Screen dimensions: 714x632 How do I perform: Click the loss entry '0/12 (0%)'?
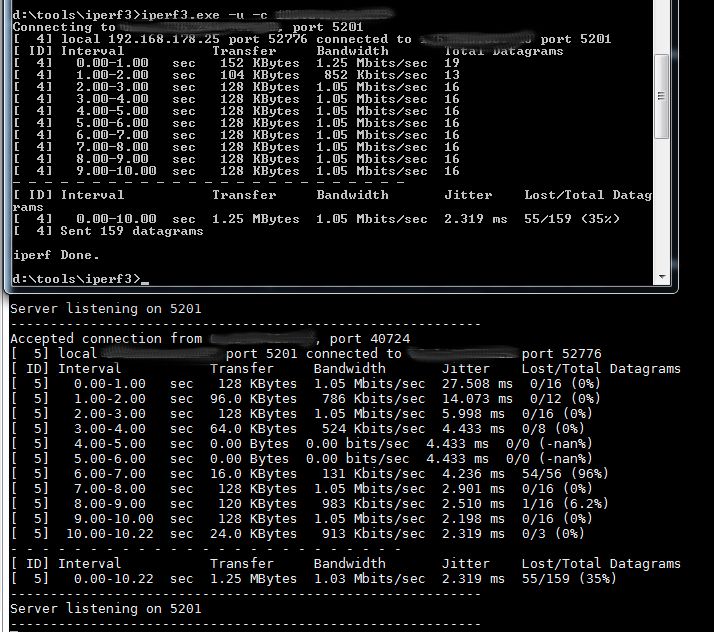(x=565, y=399)
